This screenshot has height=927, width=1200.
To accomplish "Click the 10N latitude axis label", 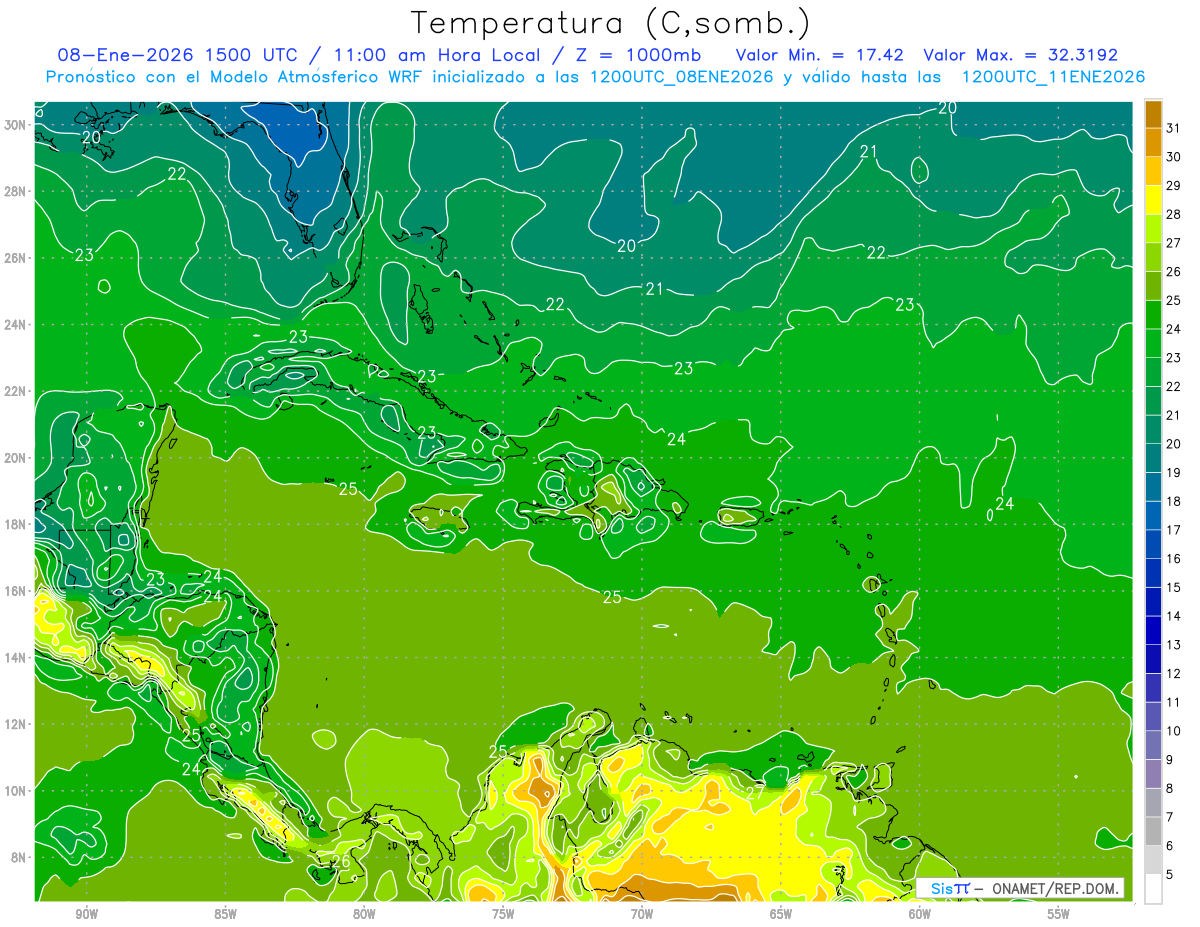I will coord(14,791).
